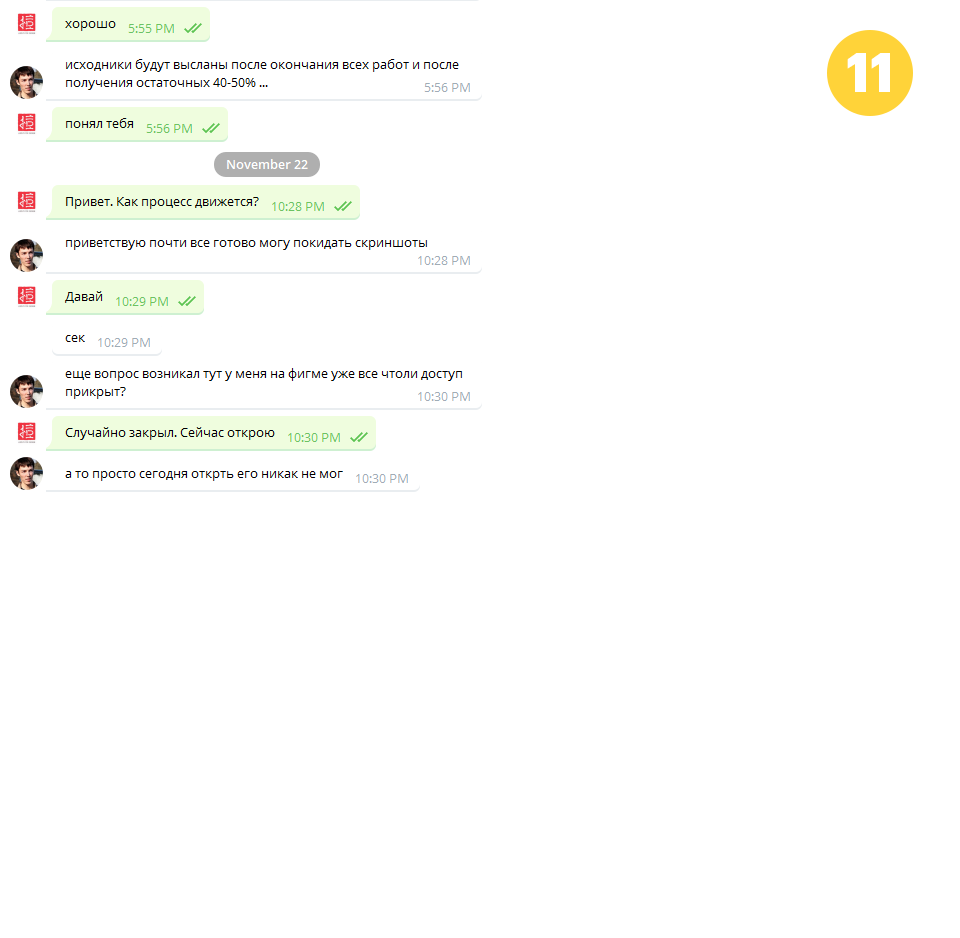Image resolution: width=960 pixels, height=938 pixels.
Task: Click red logo avatar beside "Привет. Как процесс движется?"
Action: click(x=26, y=202)
